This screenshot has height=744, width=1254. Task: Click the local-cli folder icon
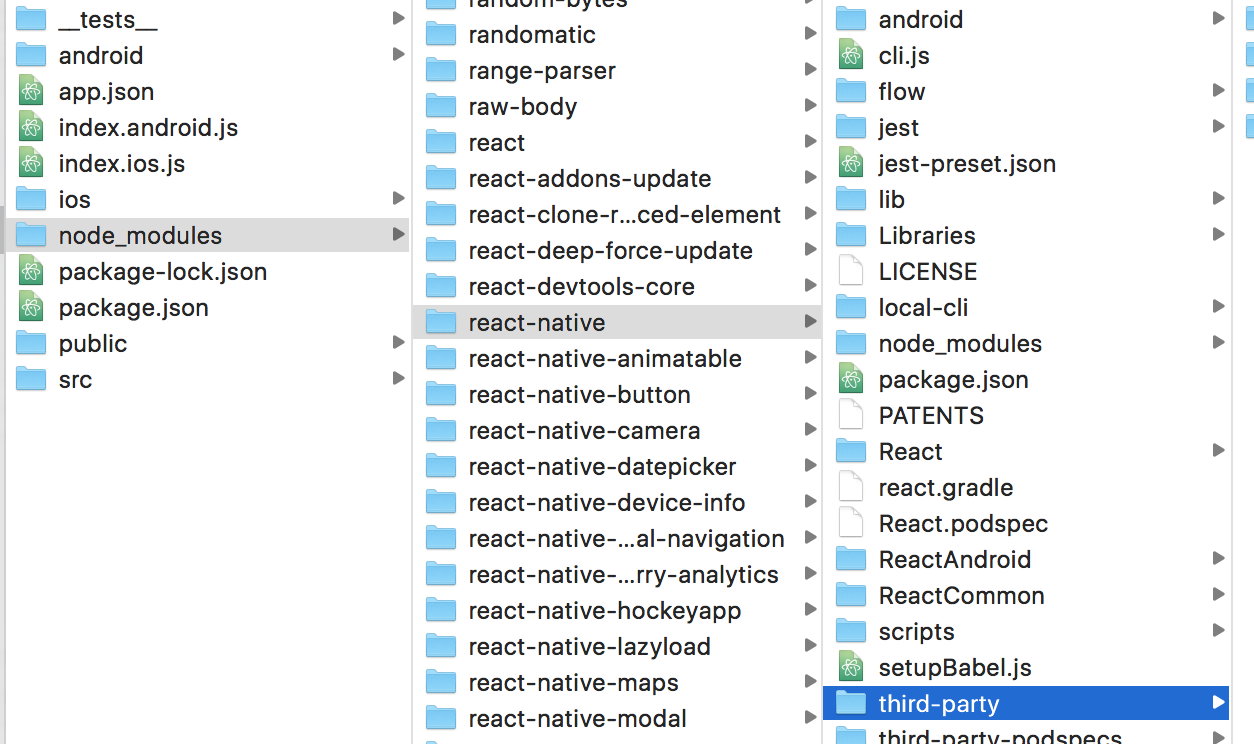pyautogui.click(x=851, y=308)
